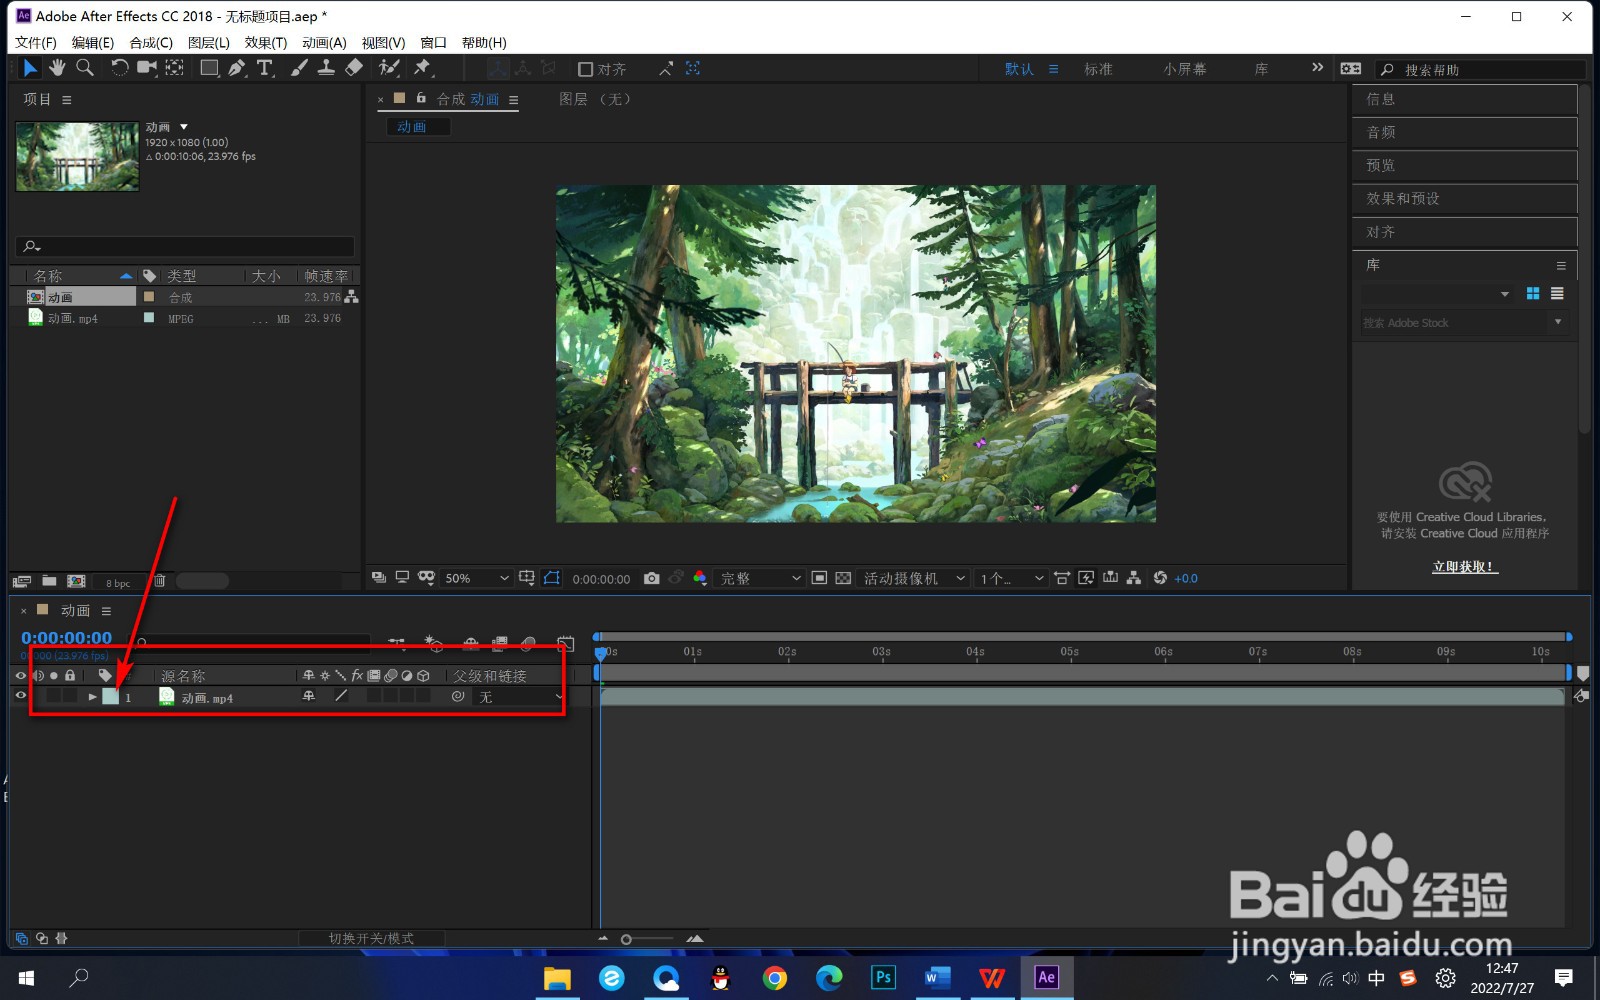Open the 1个 view layout dropdown
1600x1000 pixels.
tap(1011, 578)
